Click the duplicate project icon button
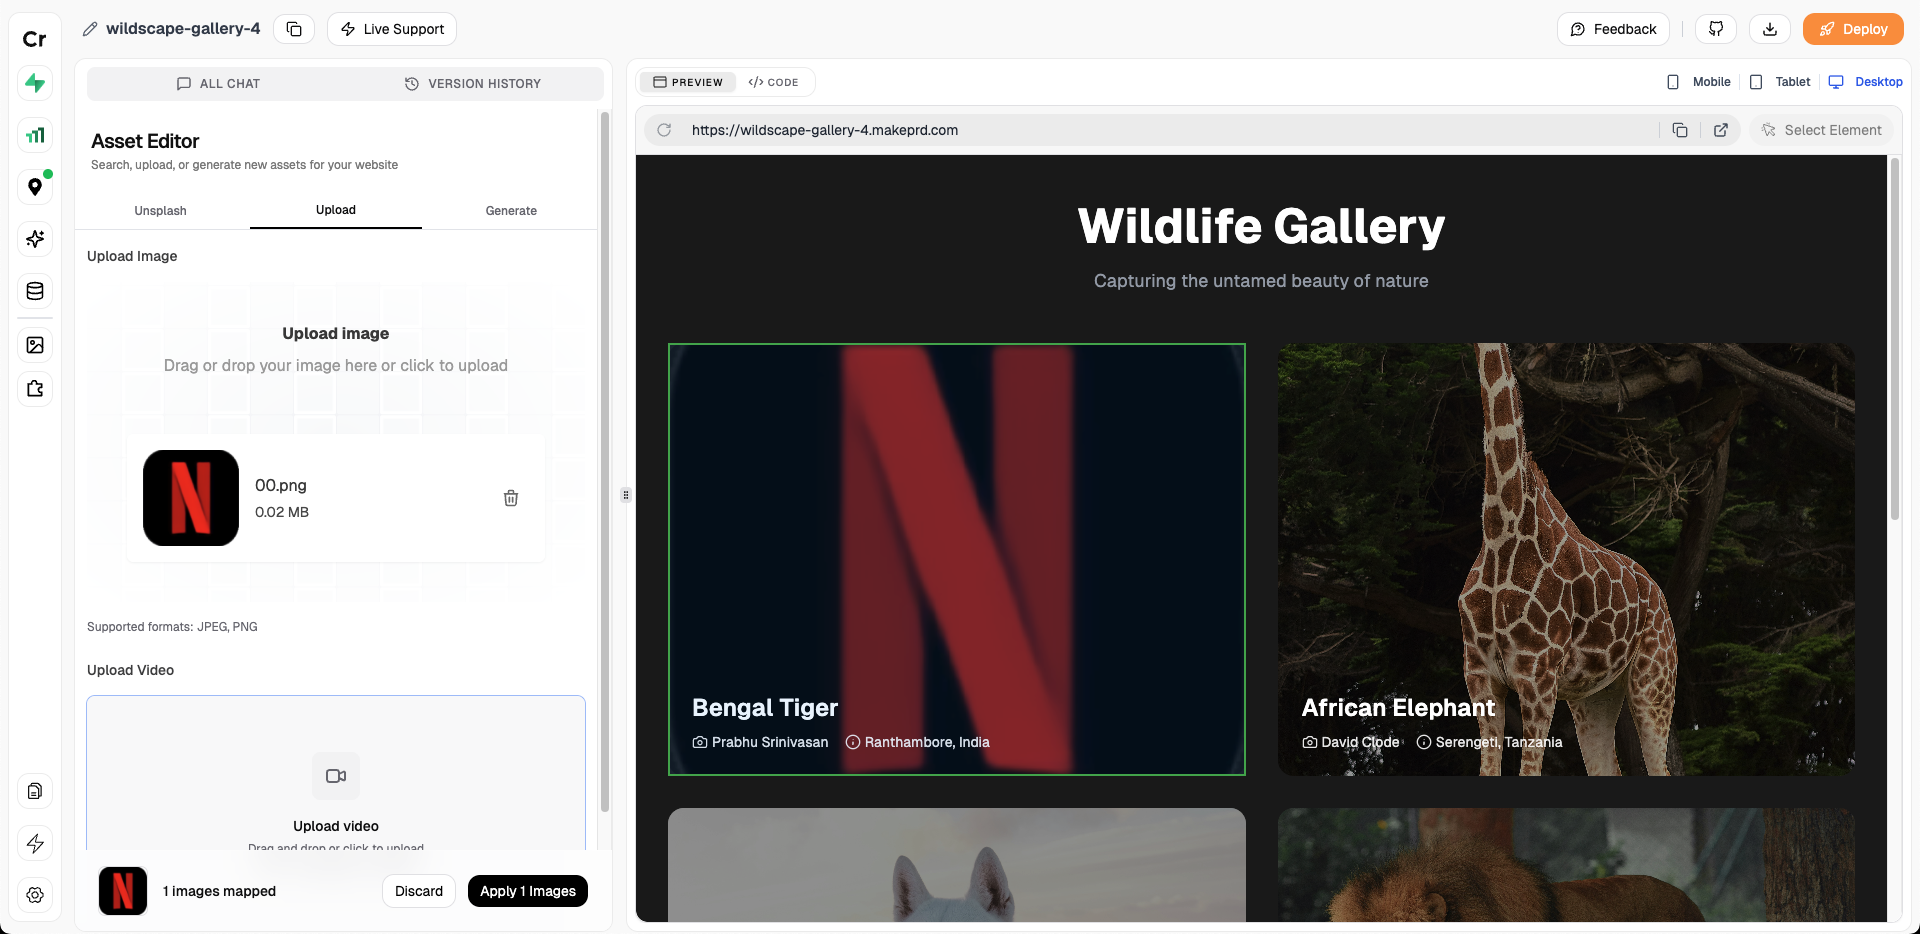Image resolution: width=1920 pixels, height=934 pixels. 294,29
